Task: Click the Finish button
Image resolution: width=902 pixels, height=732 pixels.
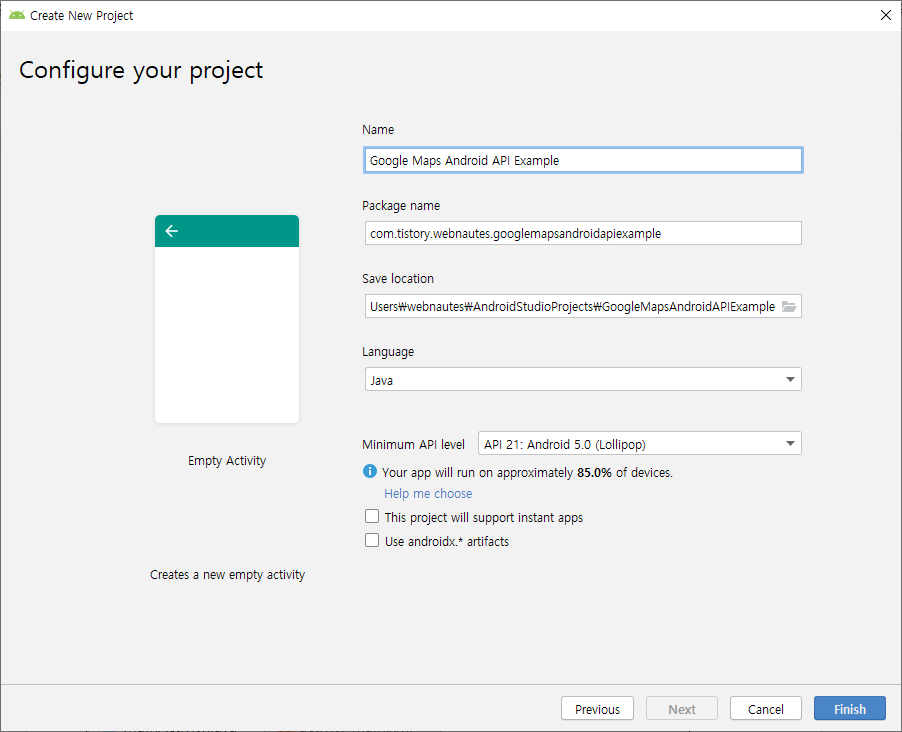Action: tap(850, 708)
